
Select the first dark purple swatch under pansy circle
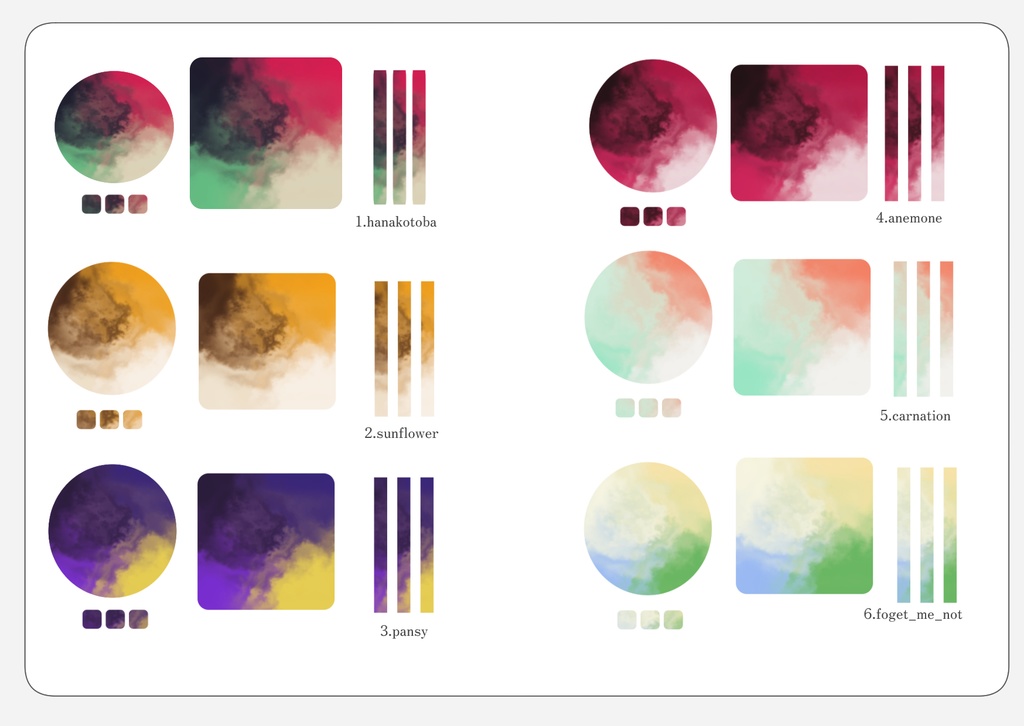coord(92,619)
